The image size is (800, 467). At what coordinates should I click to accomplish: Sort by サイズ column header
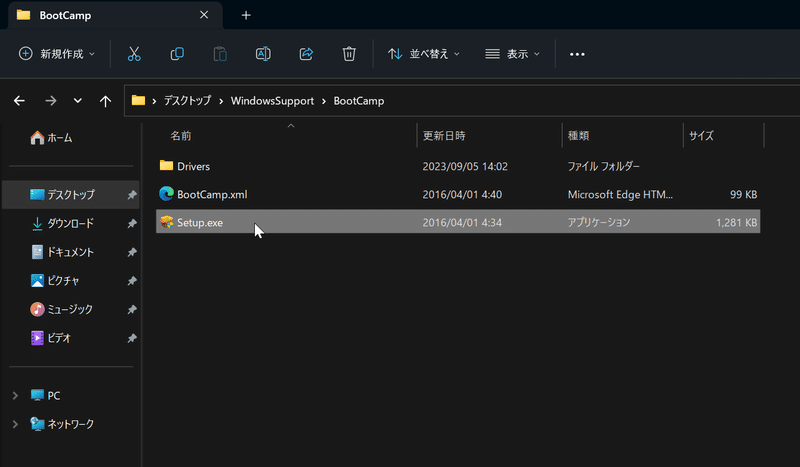701,136
